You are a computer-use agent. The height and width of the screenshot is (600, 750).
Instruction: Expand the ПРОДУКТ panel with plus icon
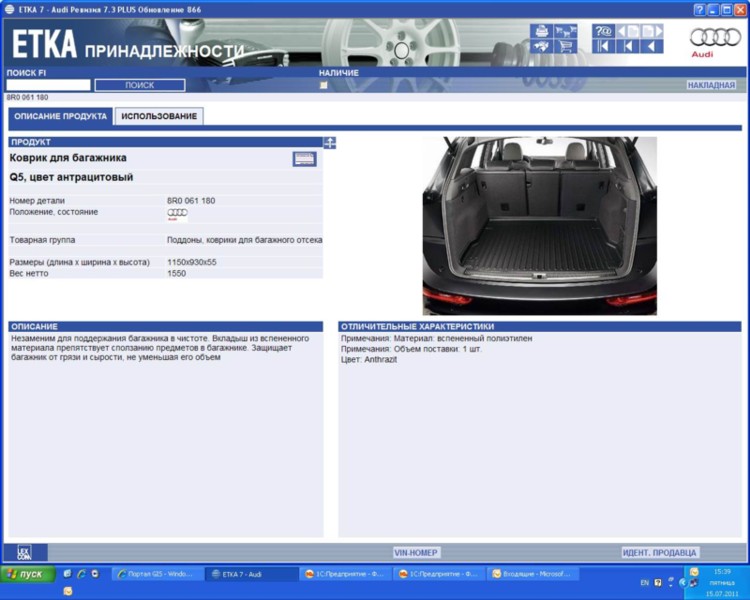point(330,143)
